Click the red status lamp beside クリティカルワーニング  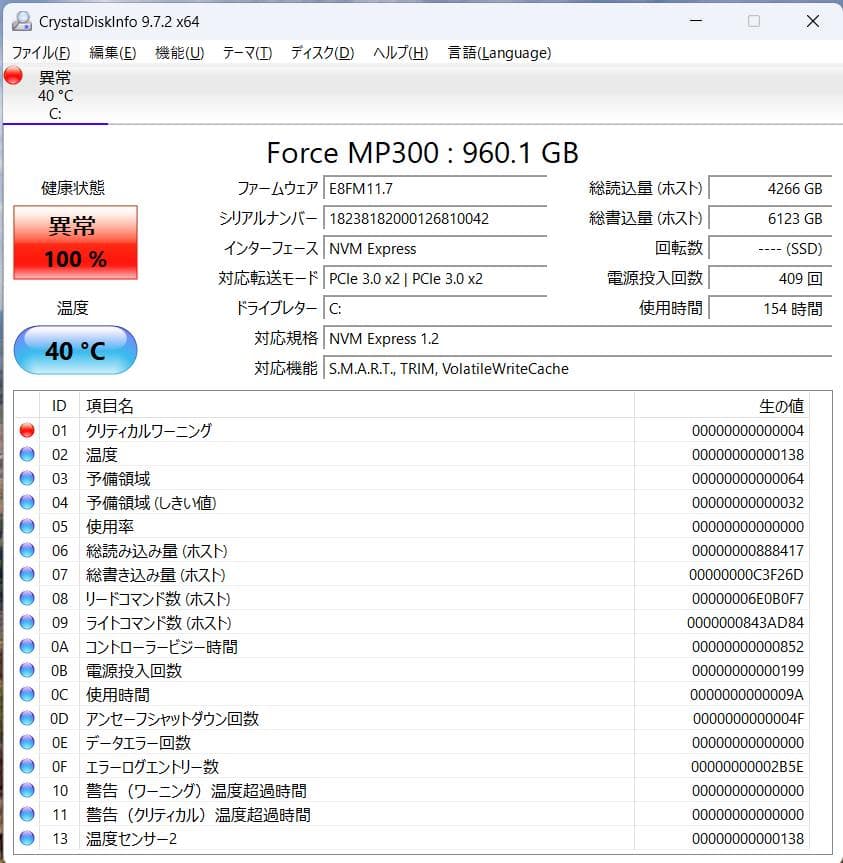25,430
